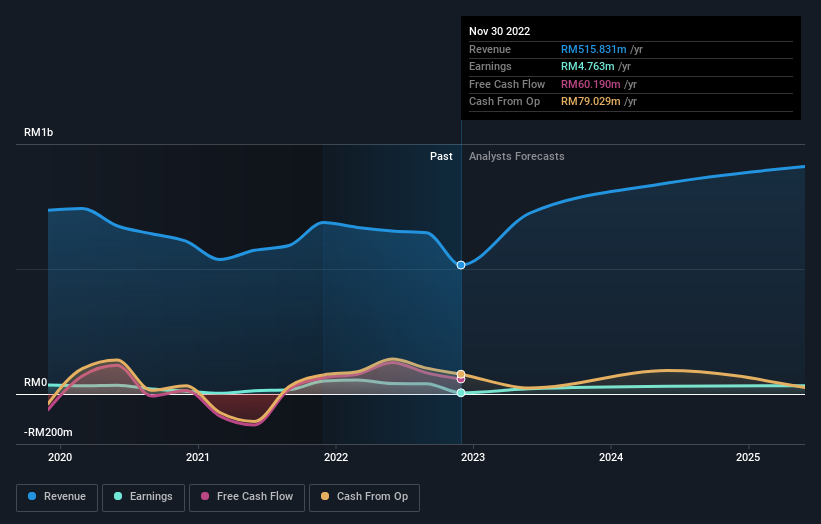The image size is (821, 524).
Task: Toggle the Free Cash Flow legend series
Action: coord(247,497)
